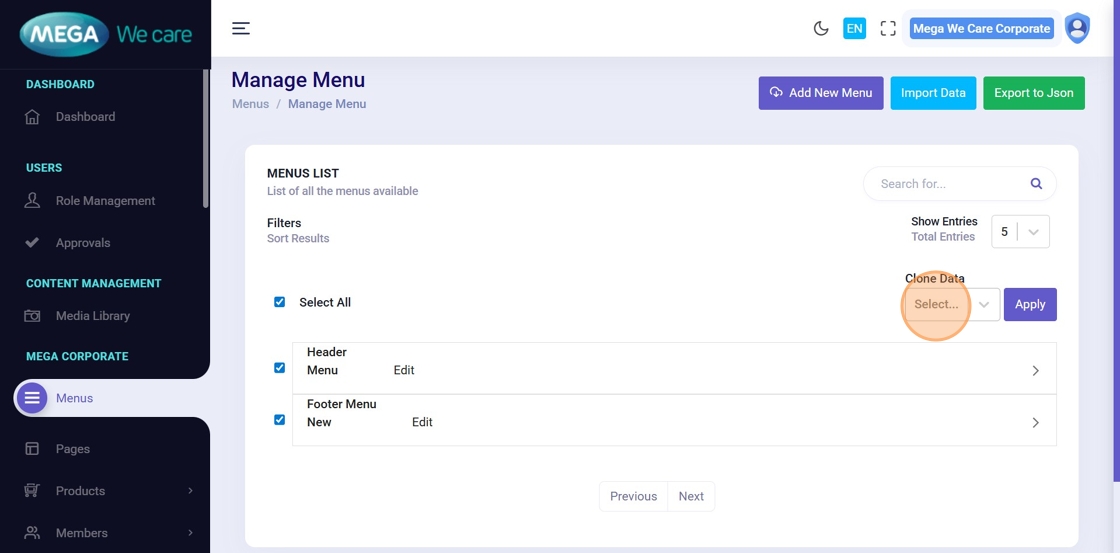
Task: Click the Export to Json button
Action: click(1033, 93)
